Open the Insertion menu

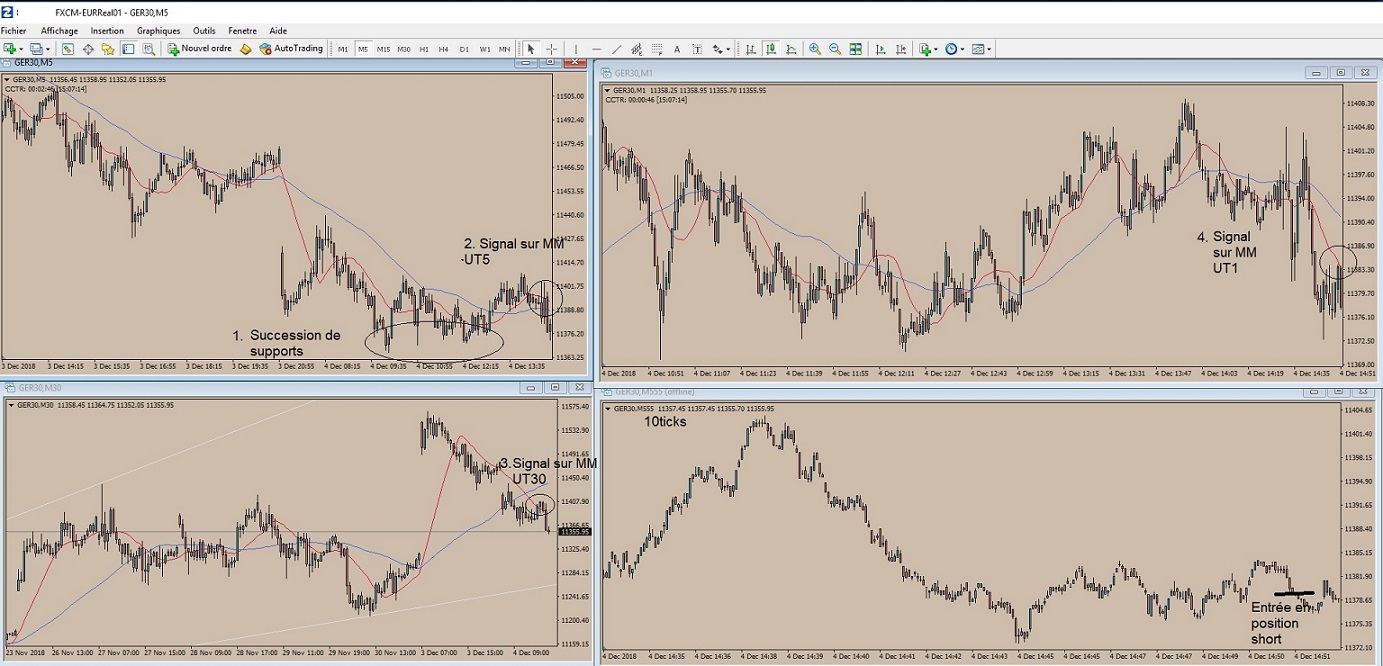[x=107, y=31]
